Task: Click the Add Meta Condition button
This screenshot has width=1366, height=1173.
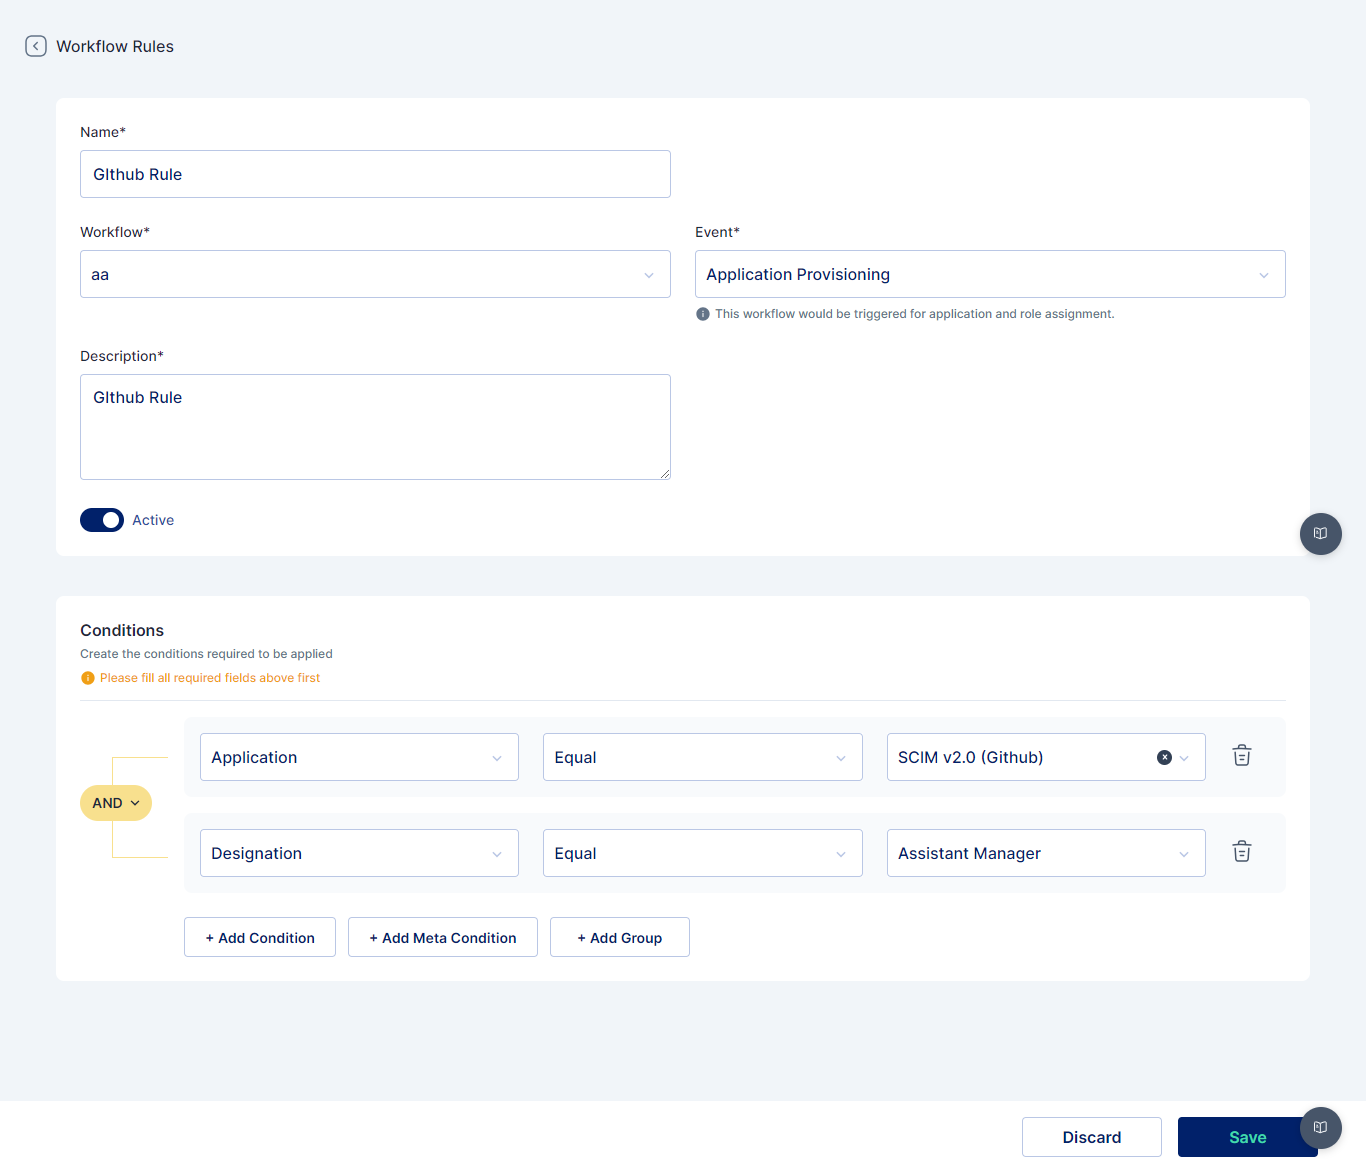Action: tap(443, 938)
